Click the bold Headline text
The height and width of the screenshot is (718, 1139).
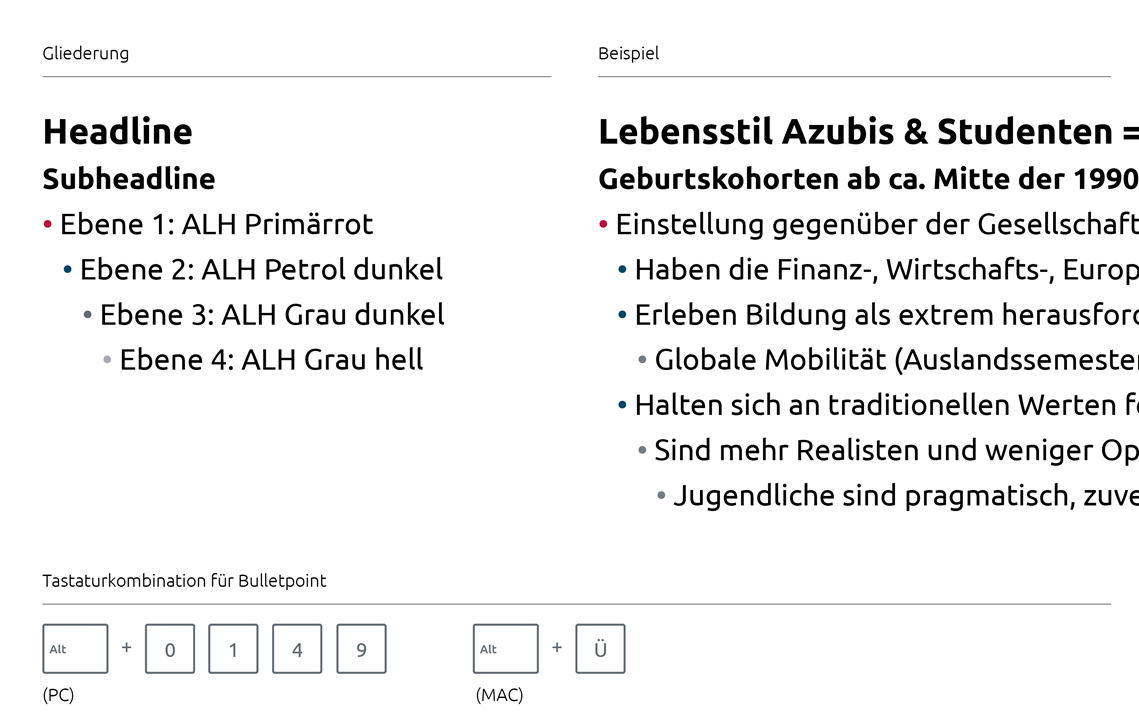tap(118, 131)
